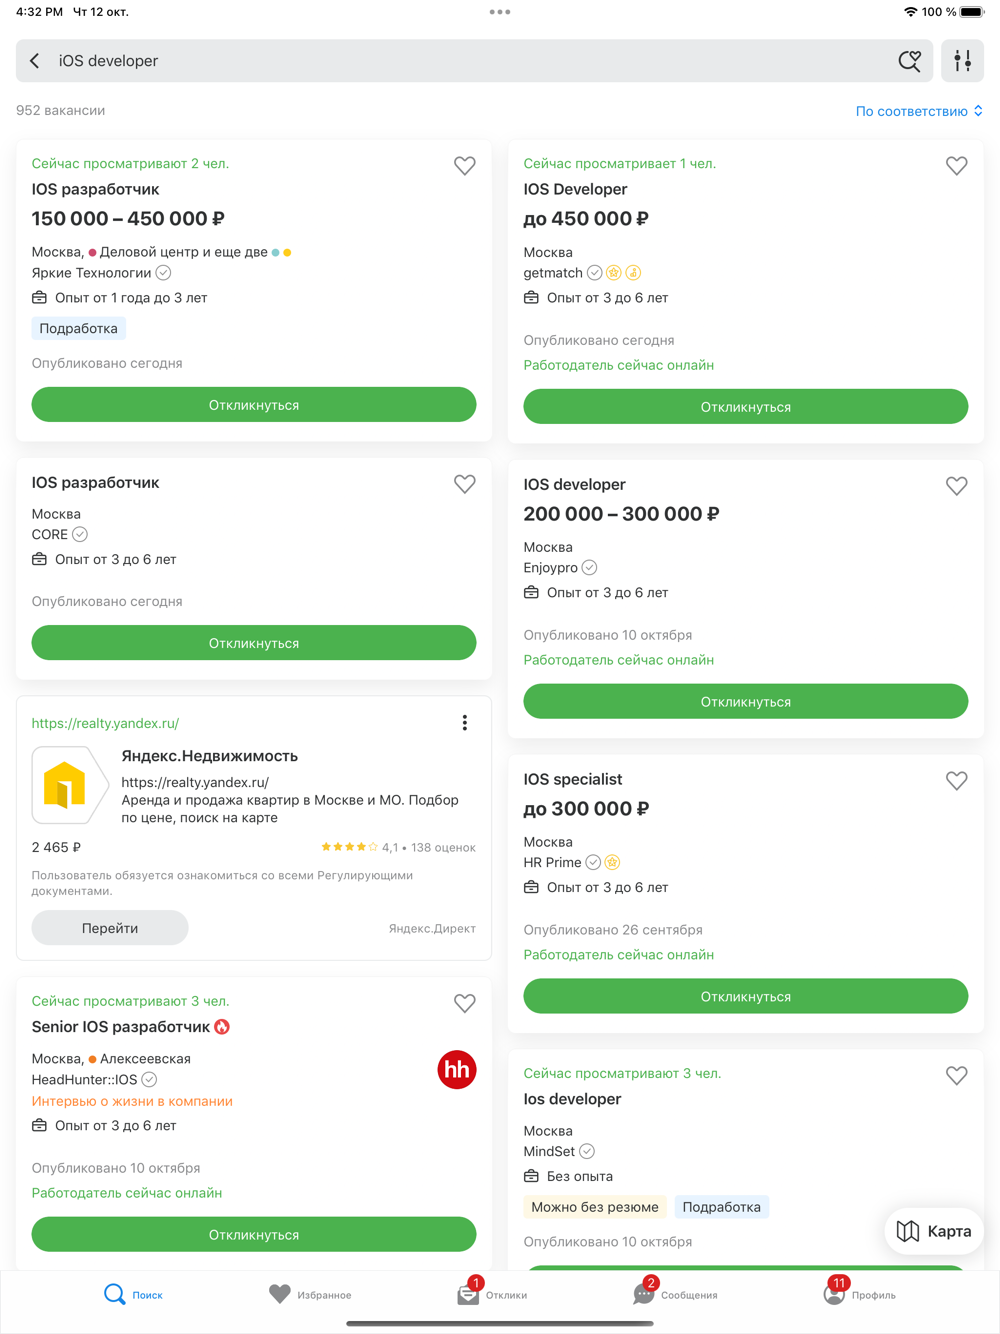Open the Сообщения tab
Viewport: 1000px width, 1334px height.
coord(675,1294)
